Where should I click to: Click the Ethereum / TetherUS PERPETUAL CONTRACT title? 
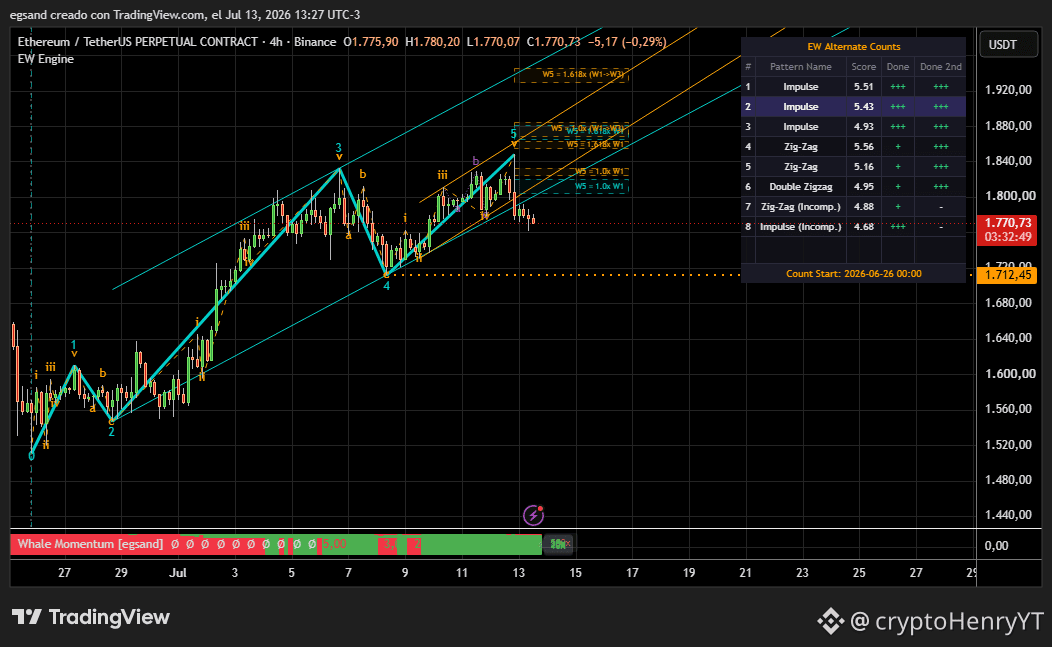coord(138,42)
